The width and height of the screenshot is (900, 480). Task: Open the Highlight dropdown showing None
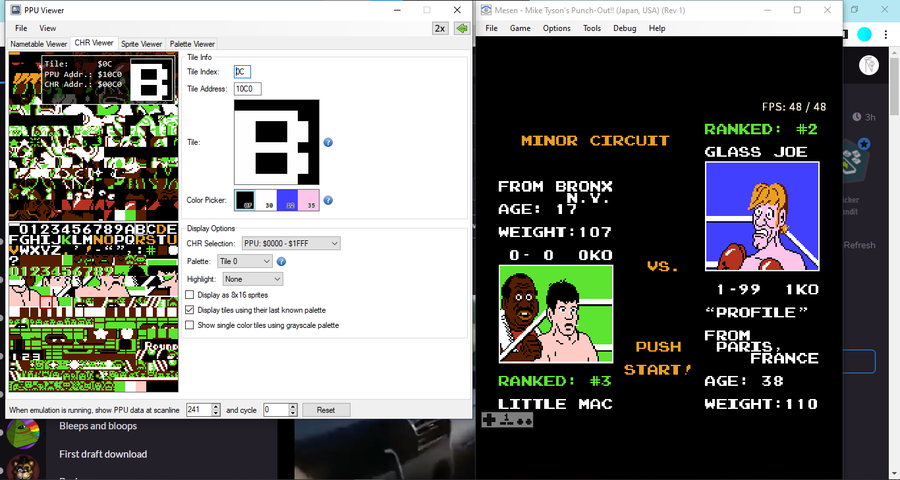click(253, 279)
